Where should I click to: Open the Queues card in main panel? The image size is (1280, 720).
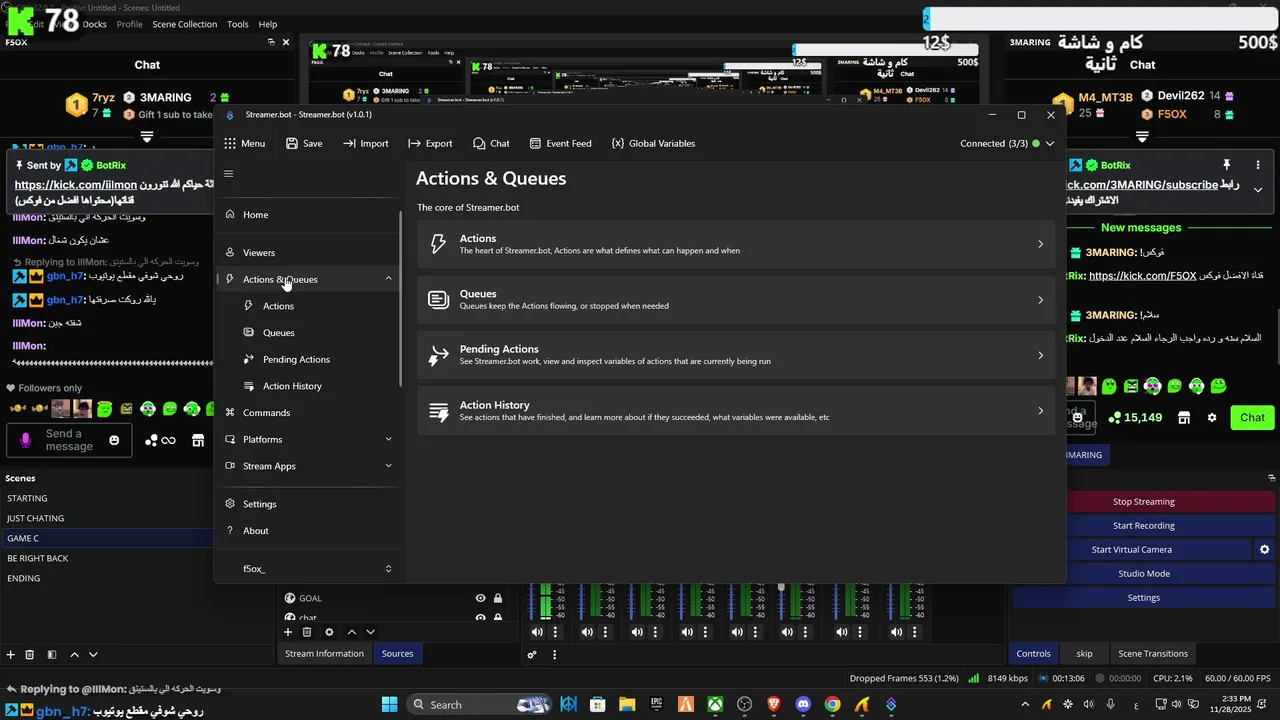point(736,300)
